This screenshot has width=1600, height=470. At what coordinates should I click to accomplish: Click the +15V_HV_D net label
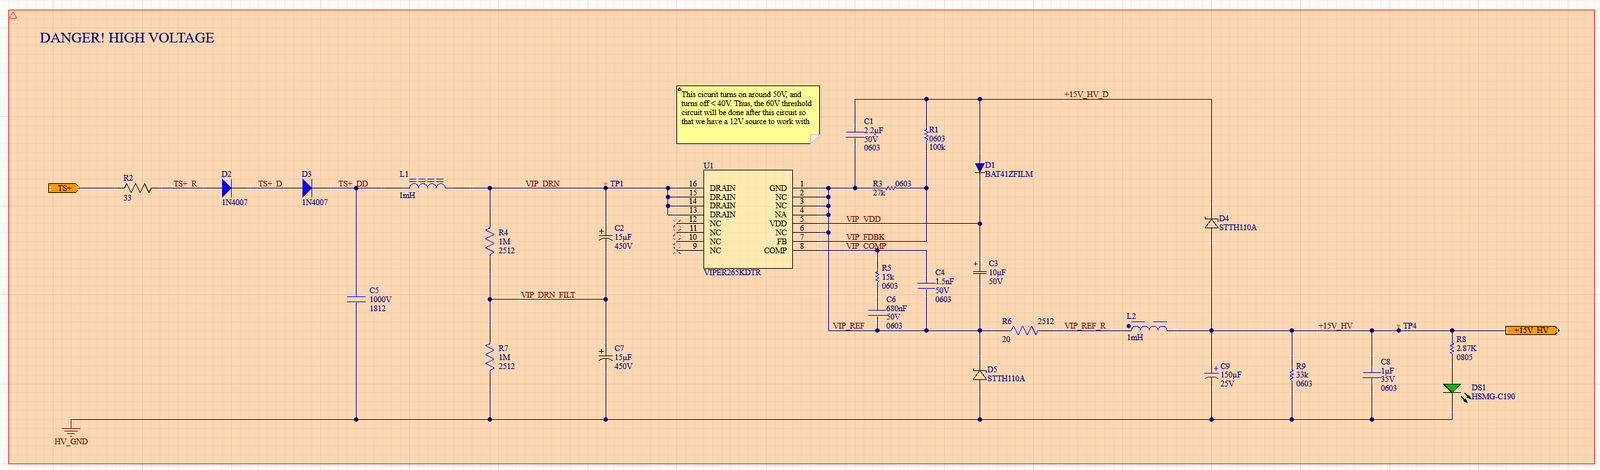(1086, 94)
